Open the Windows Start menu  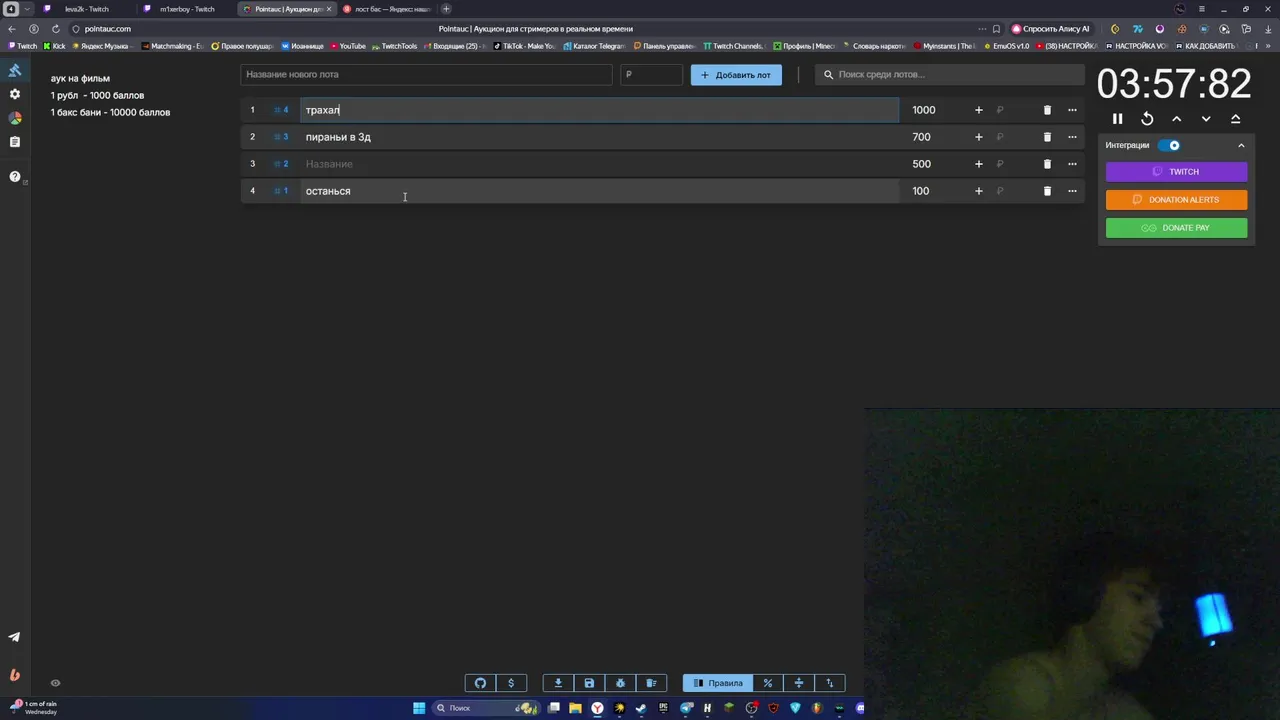(419, 708)
